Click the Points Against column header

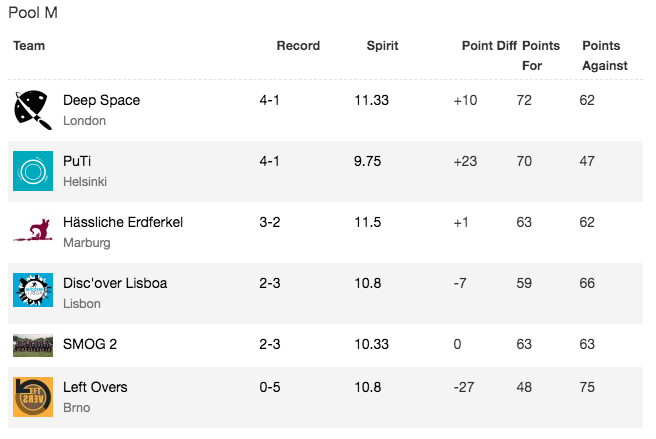click(x=605, y=56)
